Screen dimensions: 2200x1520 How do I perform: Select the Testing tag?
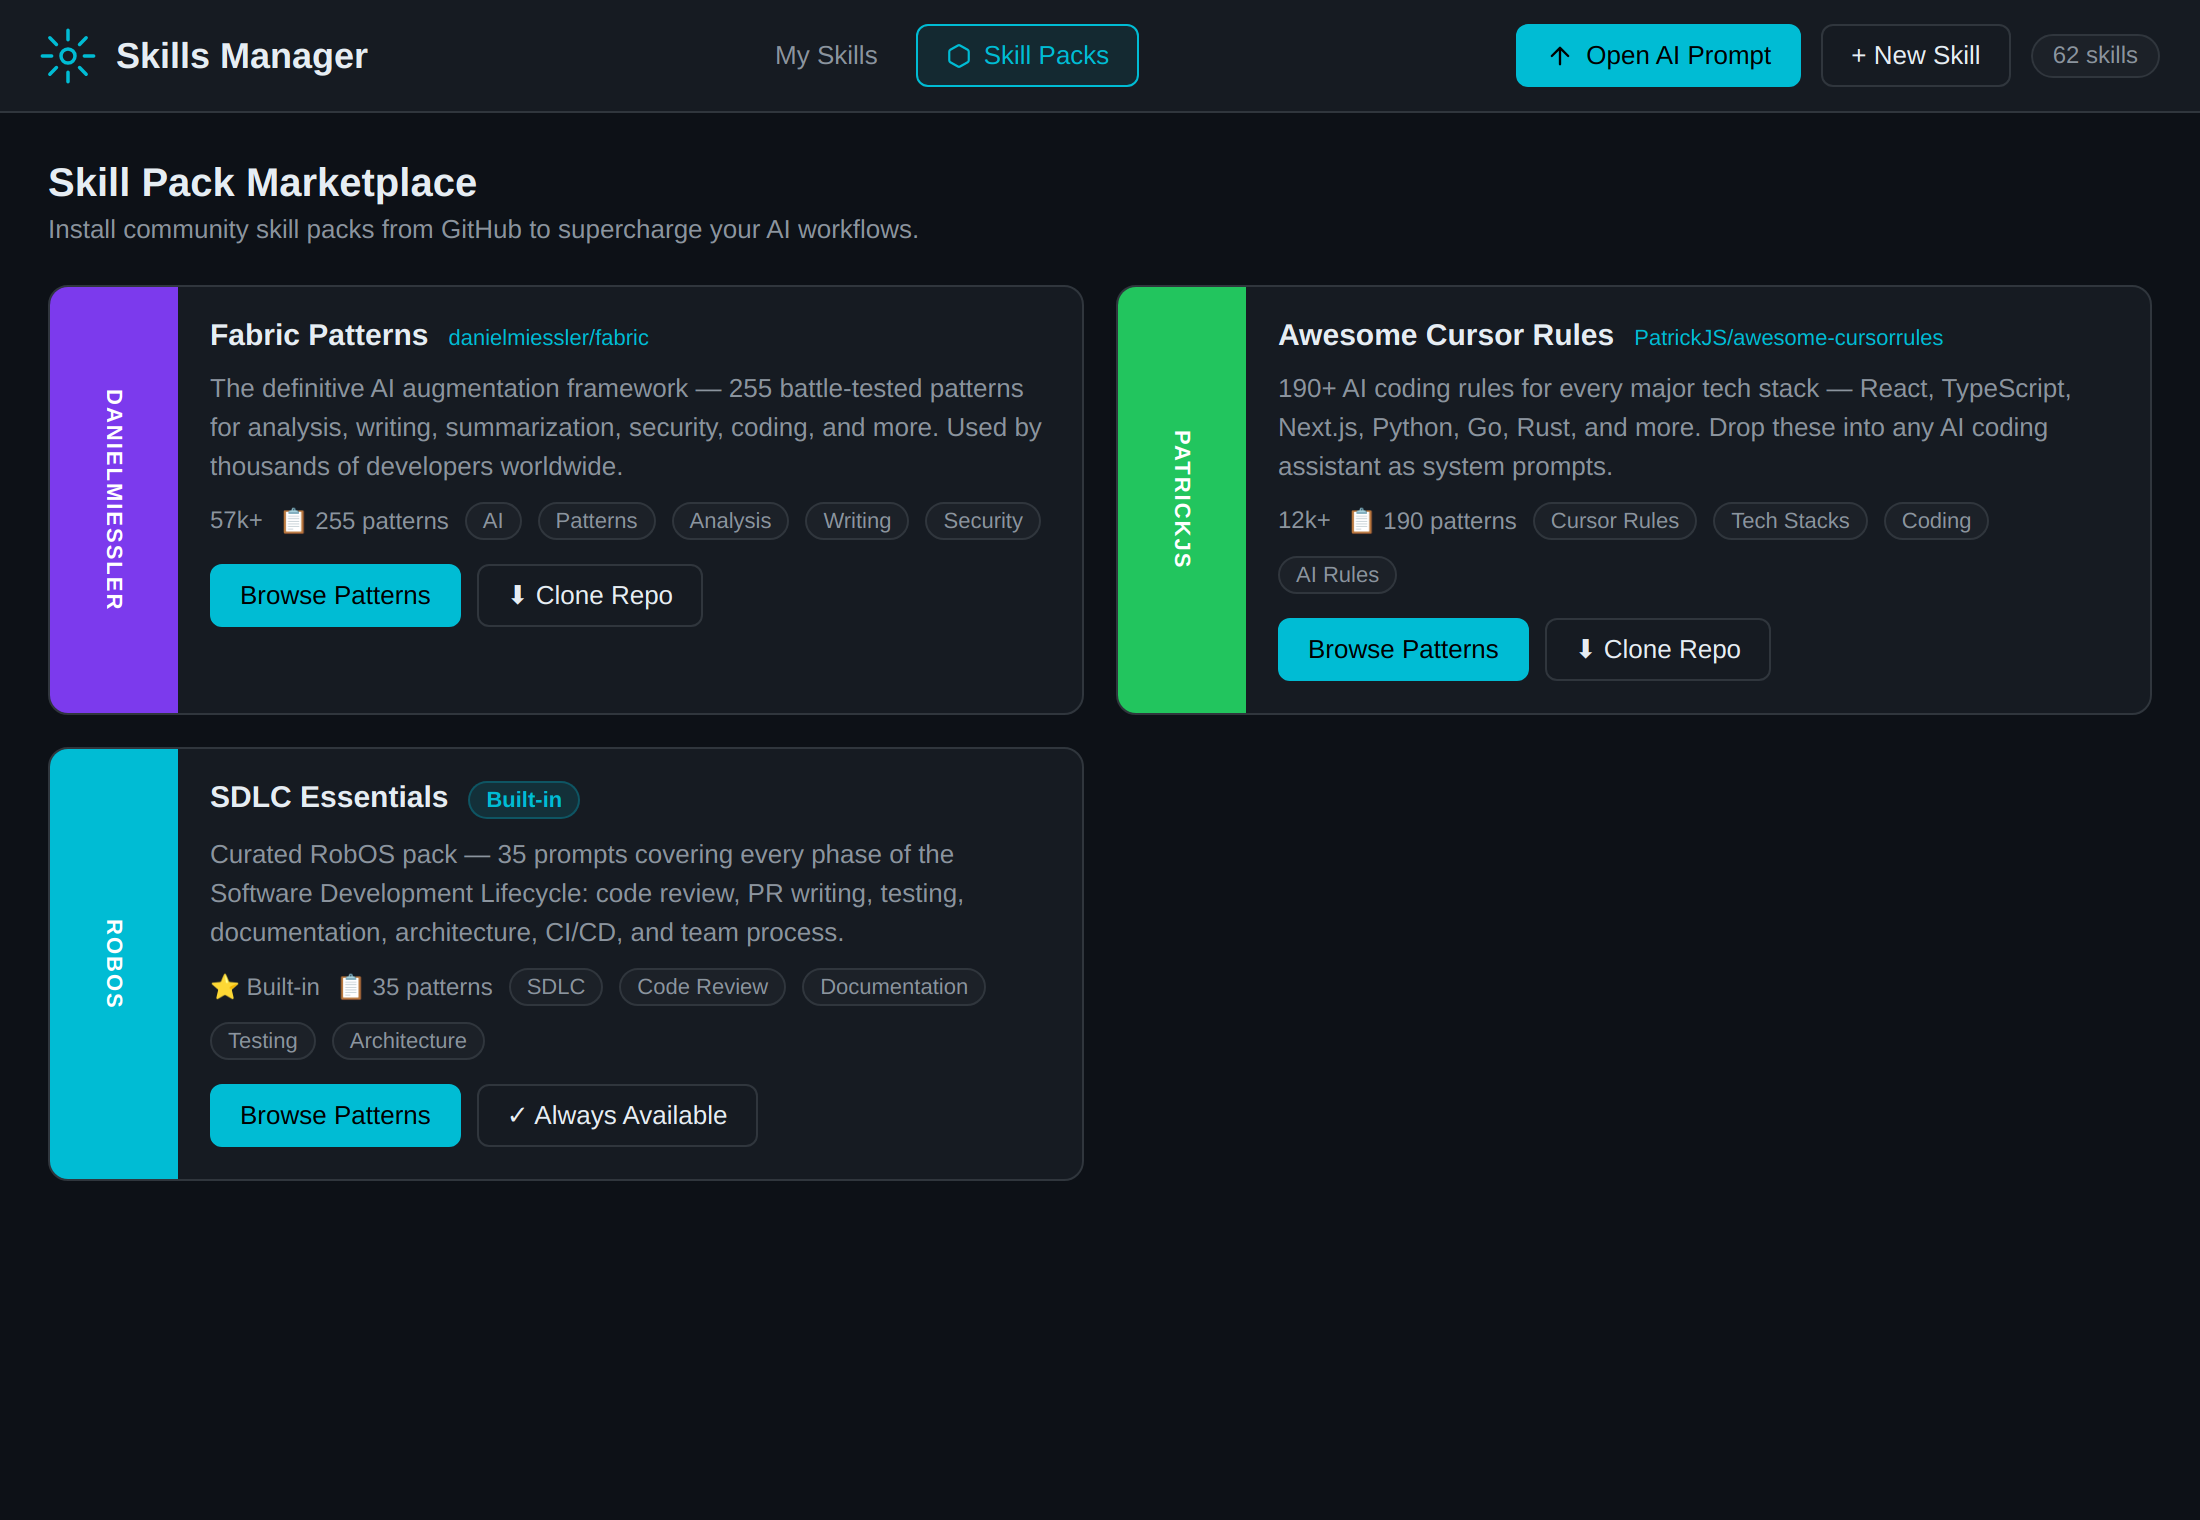pos(263,1041)
